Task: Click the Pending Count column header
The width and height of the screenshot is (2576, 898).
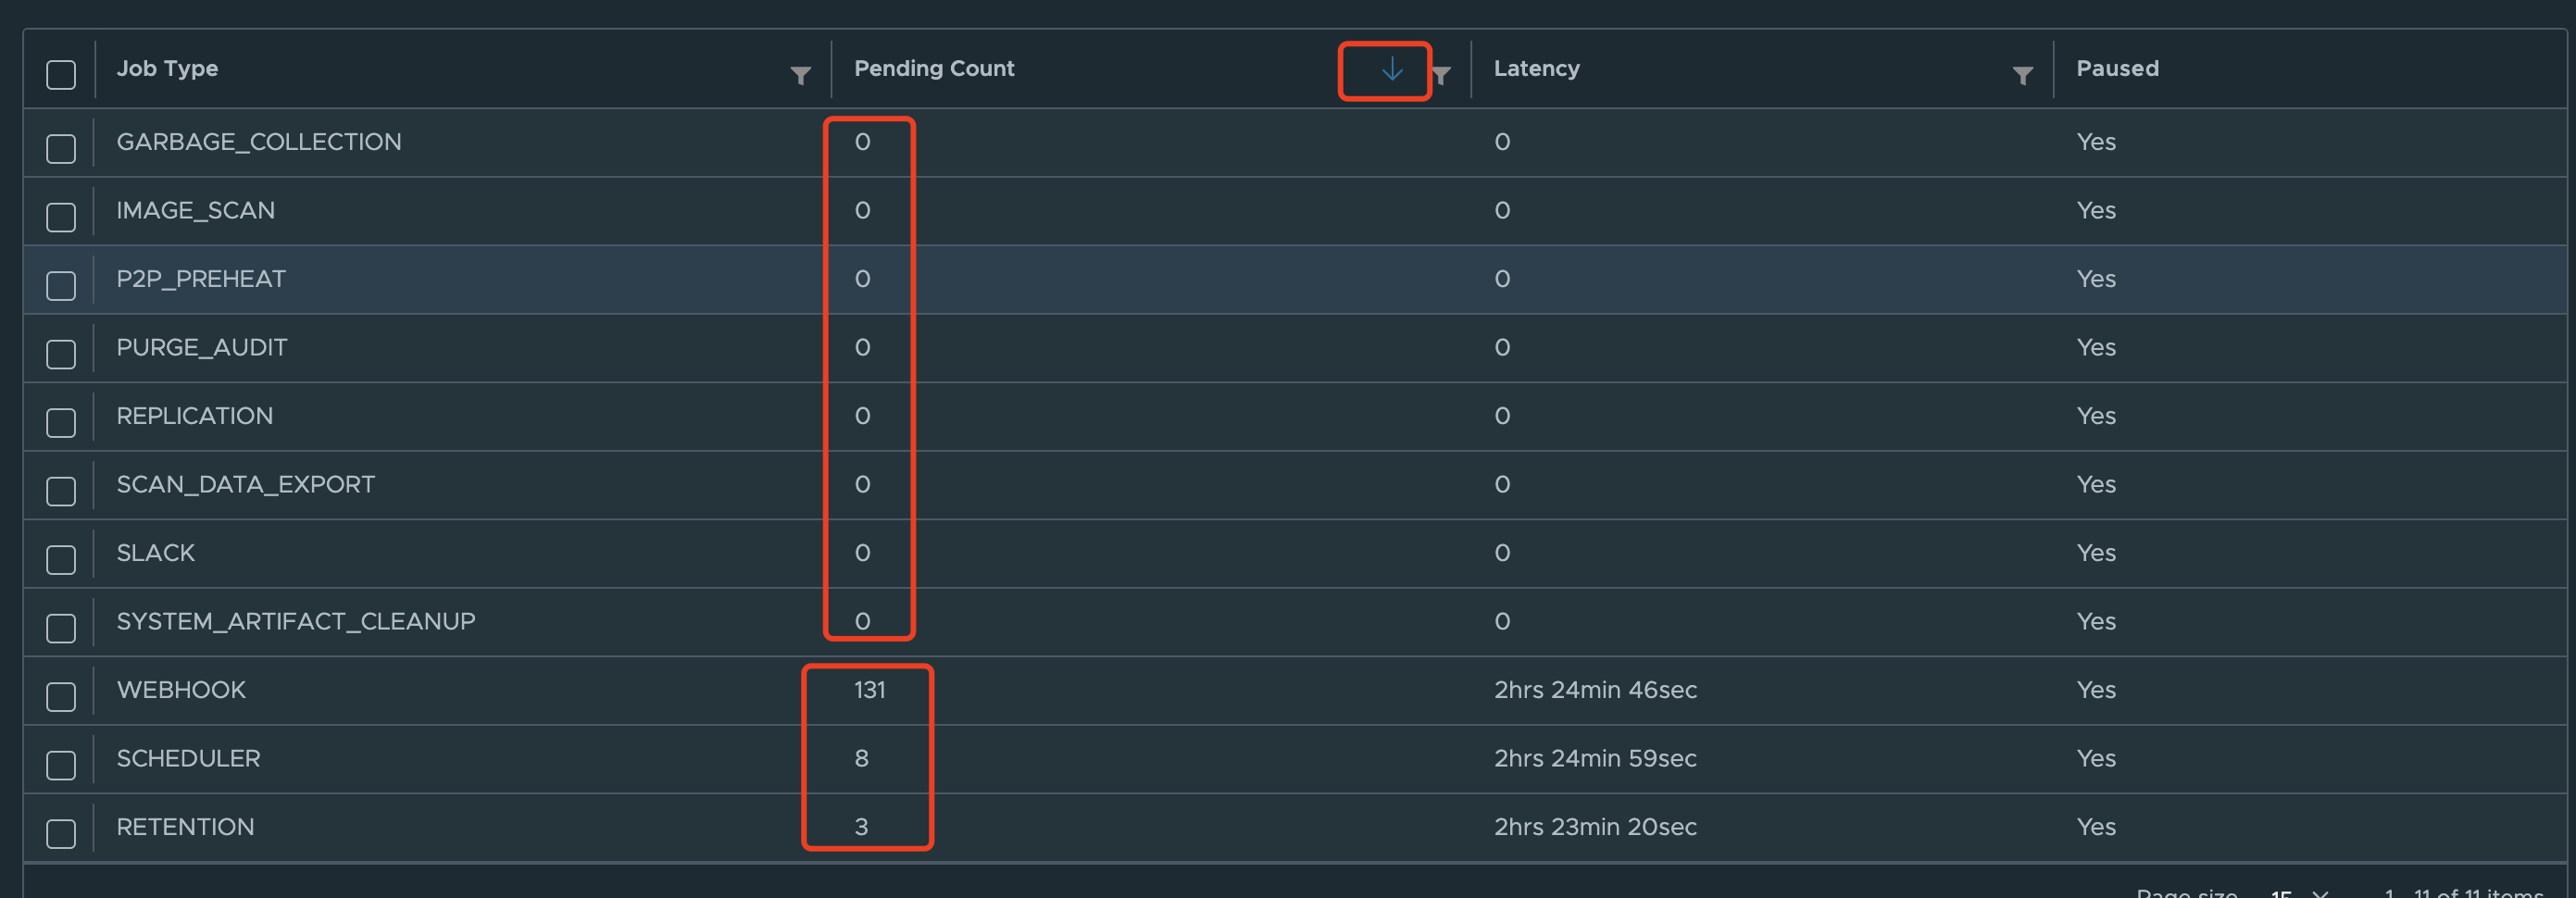Action: [933, 68]
